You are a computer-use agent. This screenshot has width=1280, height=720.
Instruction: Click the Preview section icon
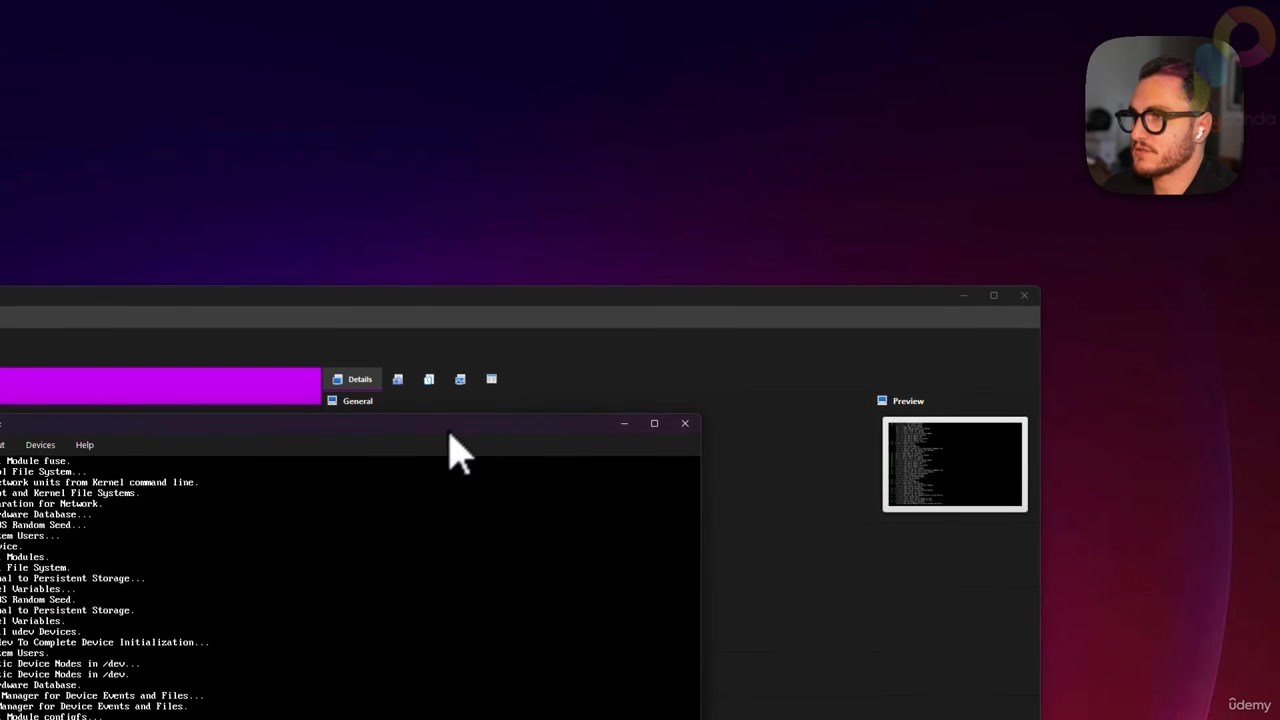[x=882, y=401]
